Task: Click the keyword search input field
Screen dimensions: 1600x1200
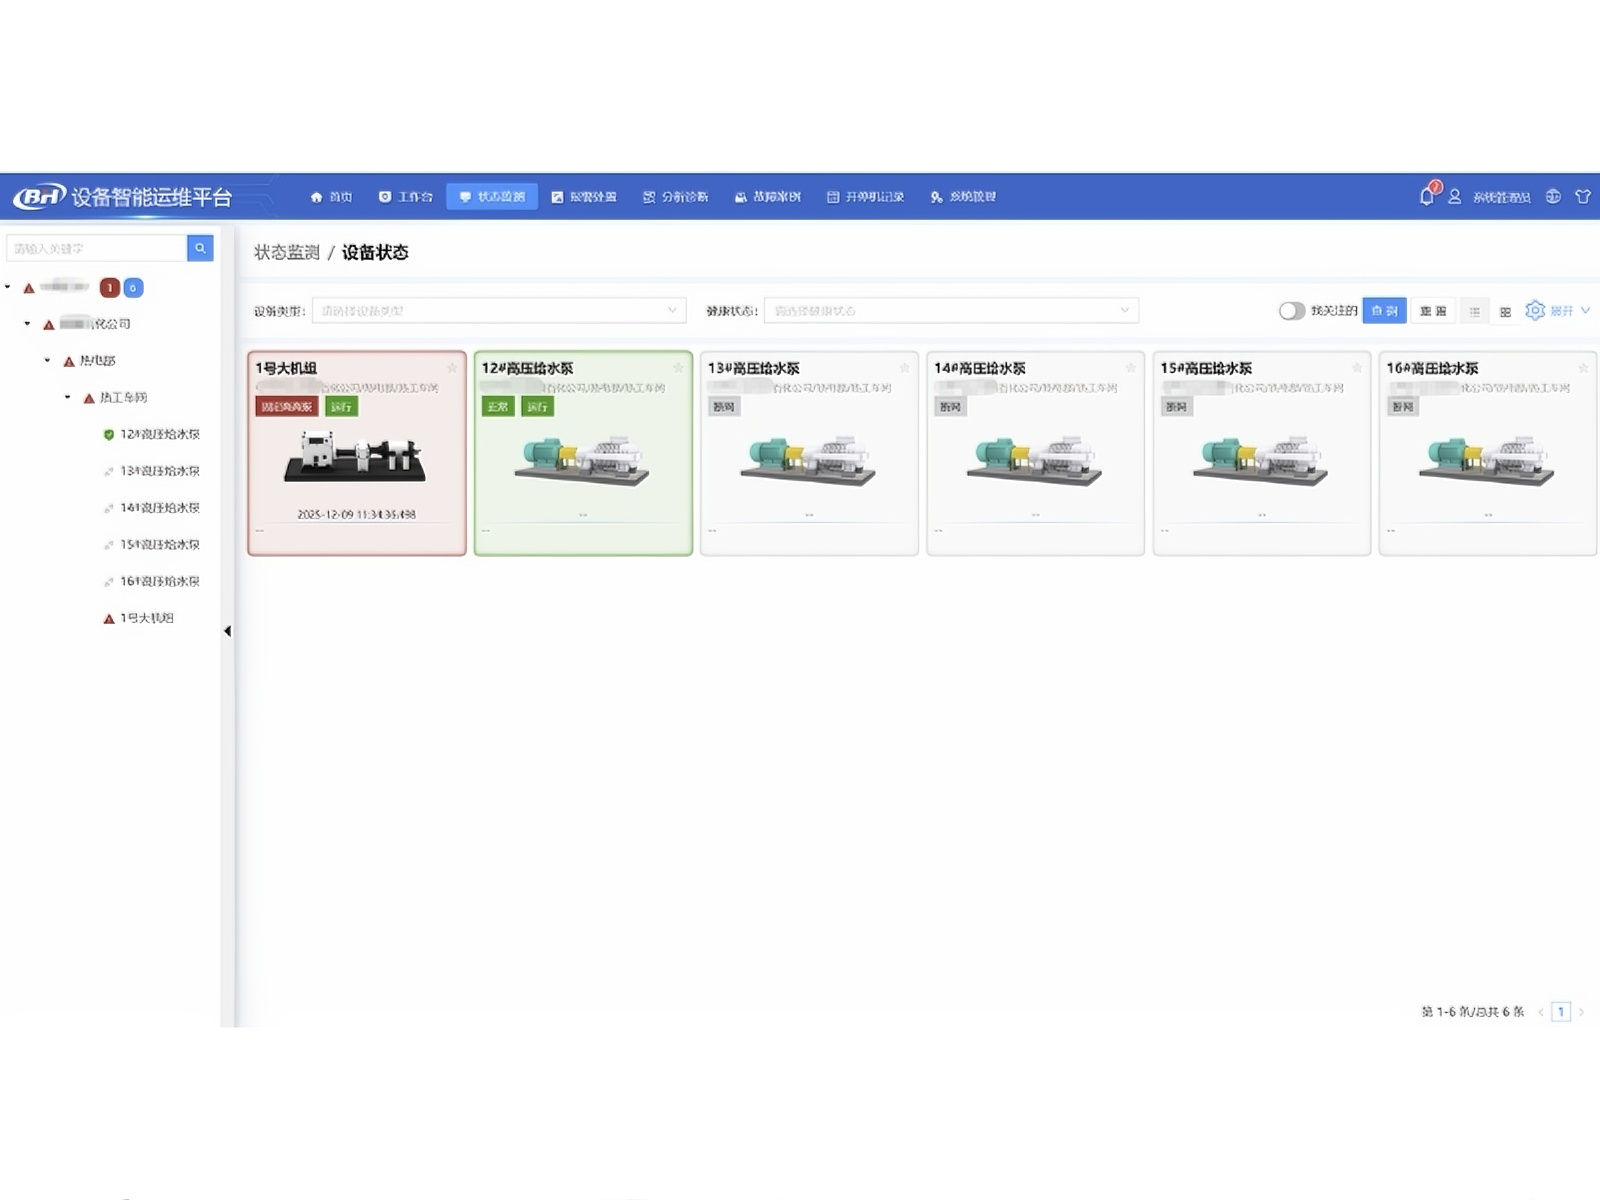Action: click(97, 248)
